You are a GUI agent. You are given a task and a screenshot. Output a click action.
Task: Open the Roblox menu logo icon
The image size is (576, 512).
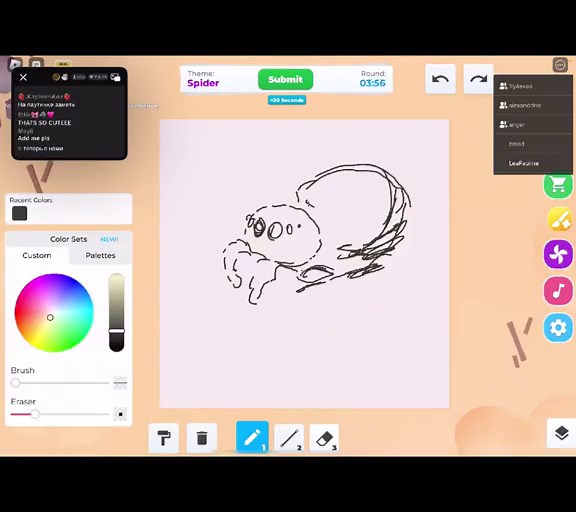[x=15, y=64]
